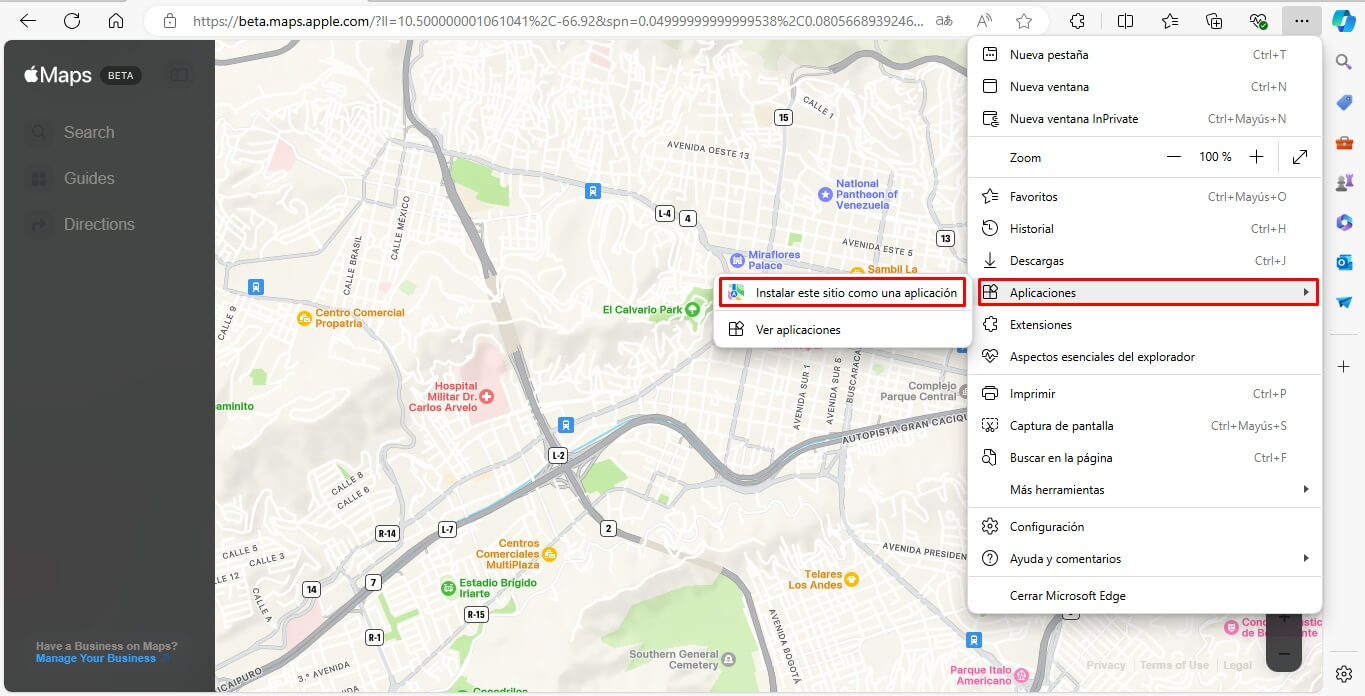Select the Estadio Brígido Iriarte marker
The image size is (1365, 696).
[448, 588]
